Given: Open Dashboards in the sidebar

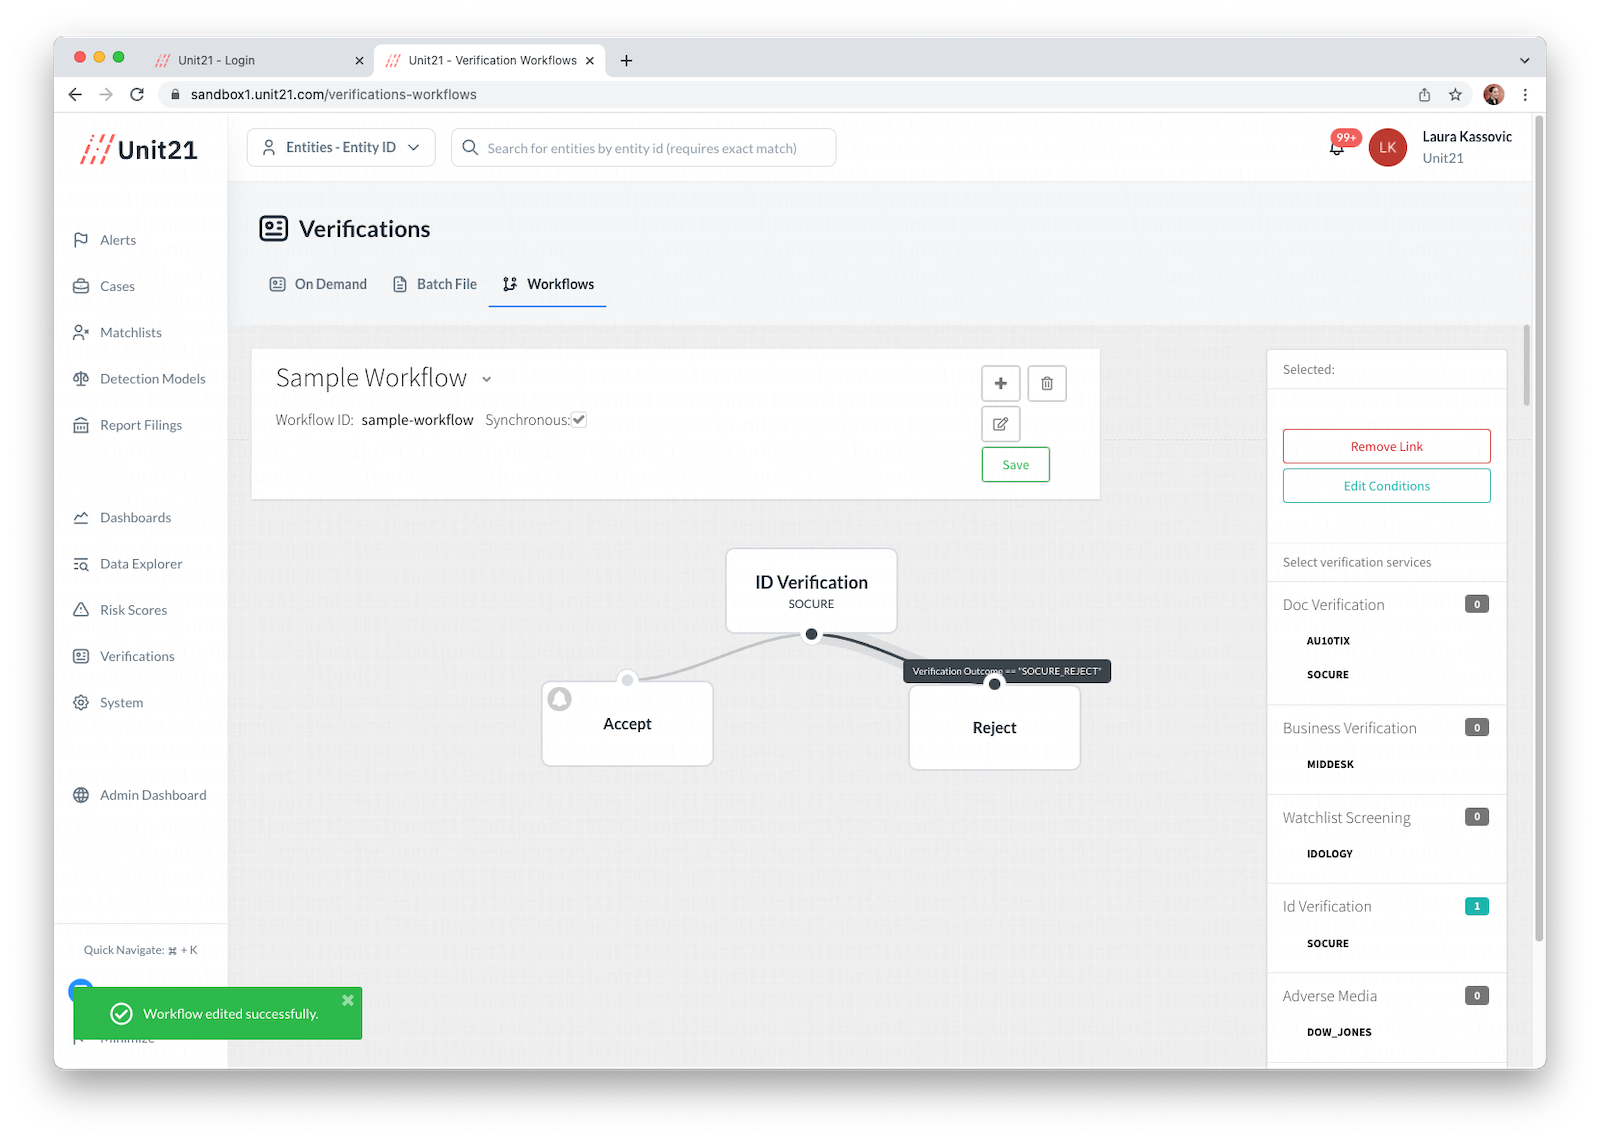Looking at the screenshot, I should (122, 517).
